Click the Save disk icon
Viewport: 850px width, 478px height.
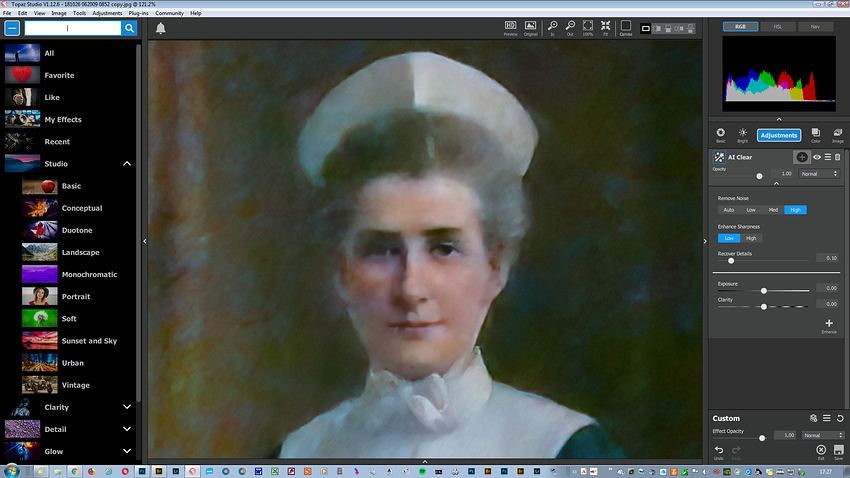(839, 451)
